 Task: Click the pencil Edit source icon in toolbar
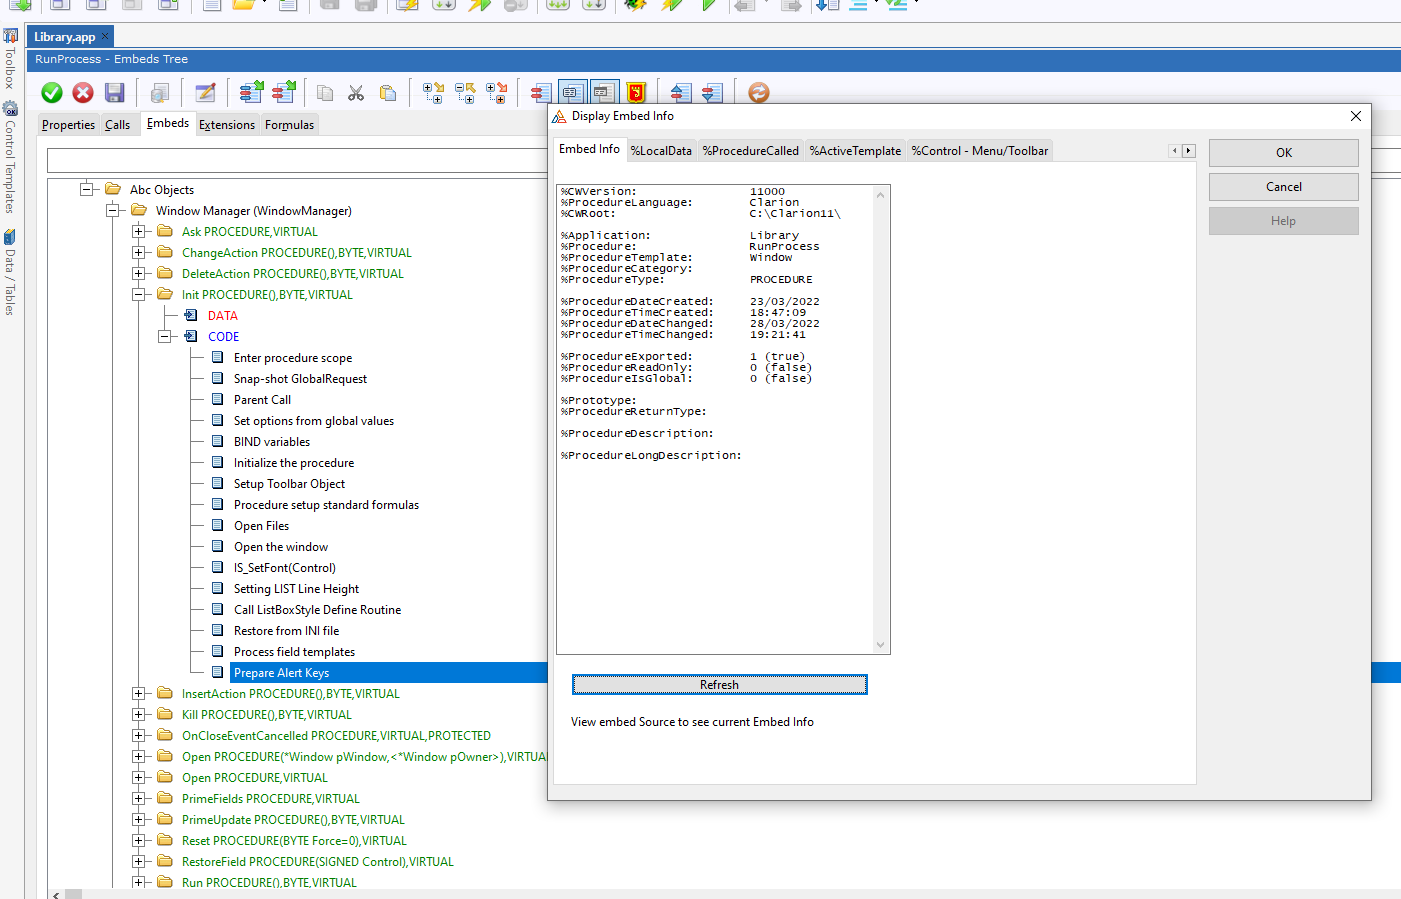tap(206, 93)
